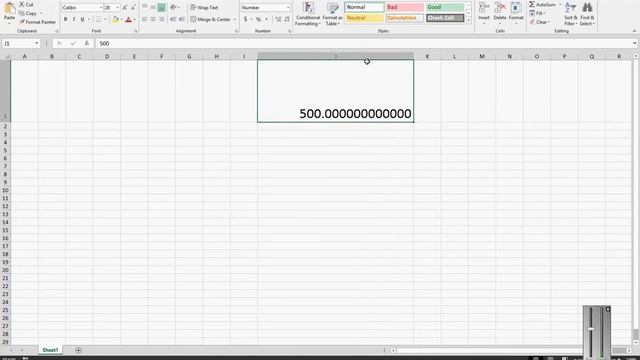Image resolution: width=640 pixels, height=360 pixels.
Task: Expand the cell styles gallery
Action: click(469, 20)
